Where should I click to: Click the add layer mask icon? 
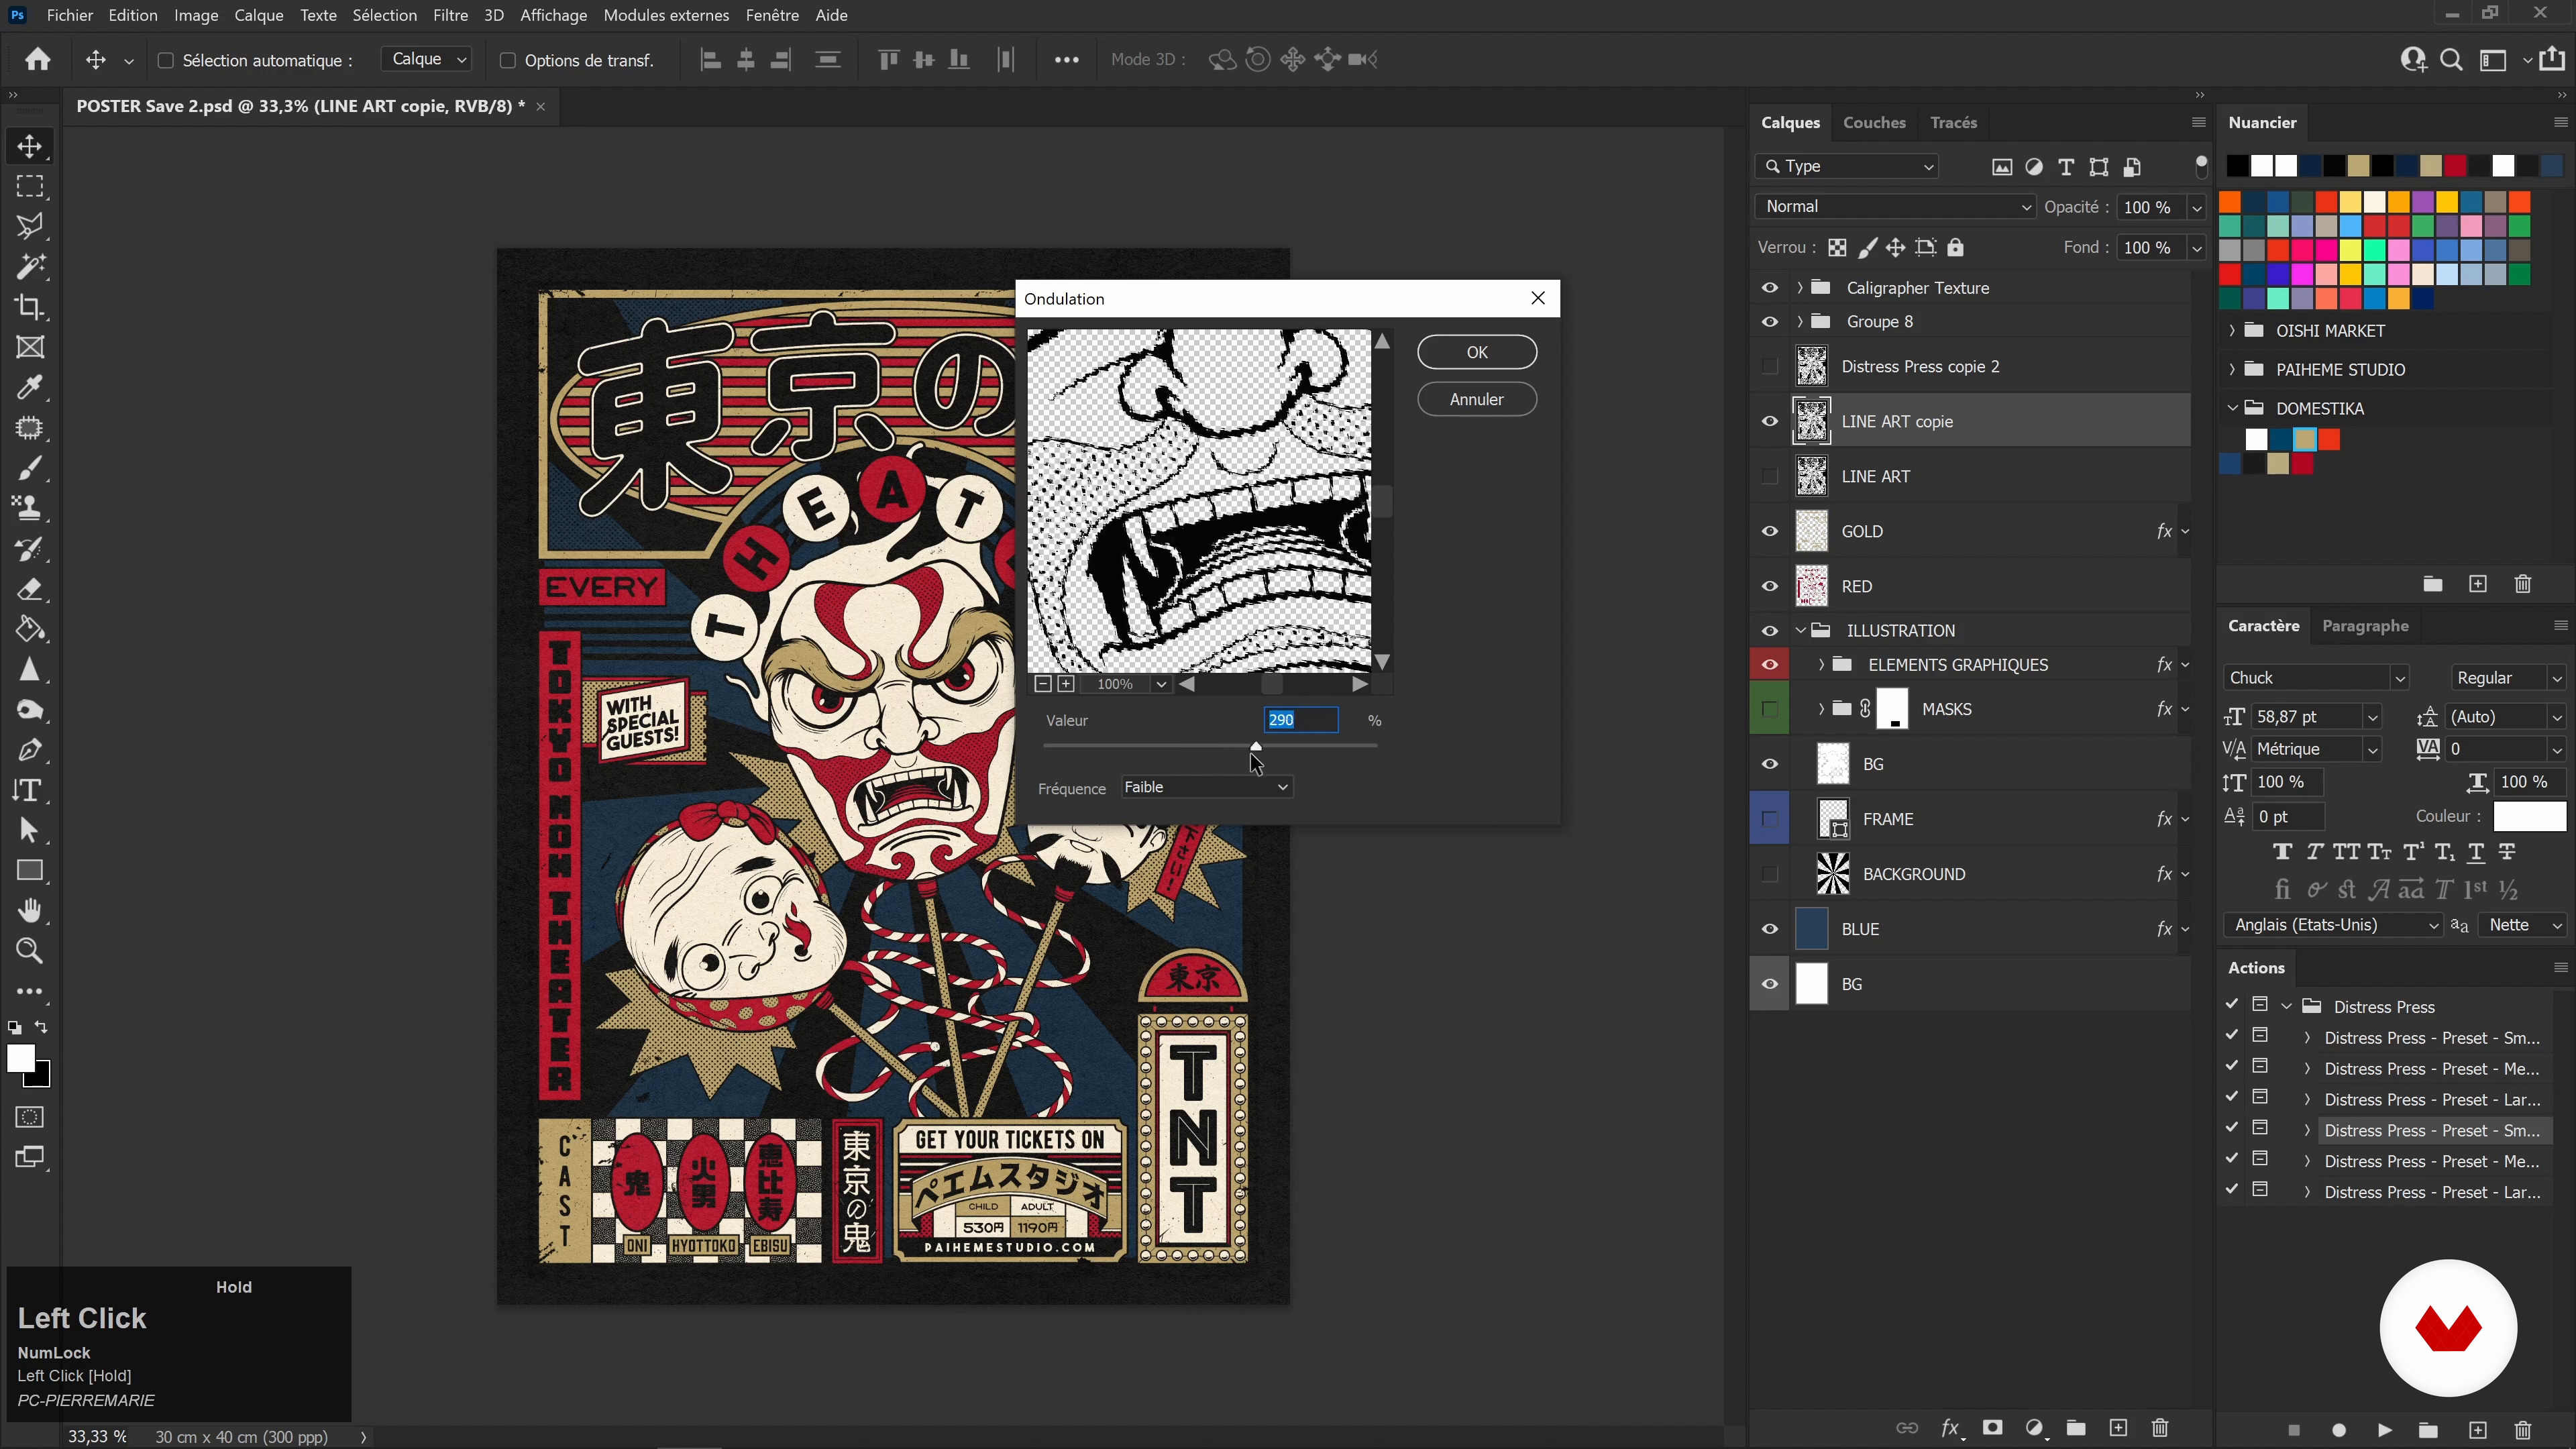click(1992, 1428)
